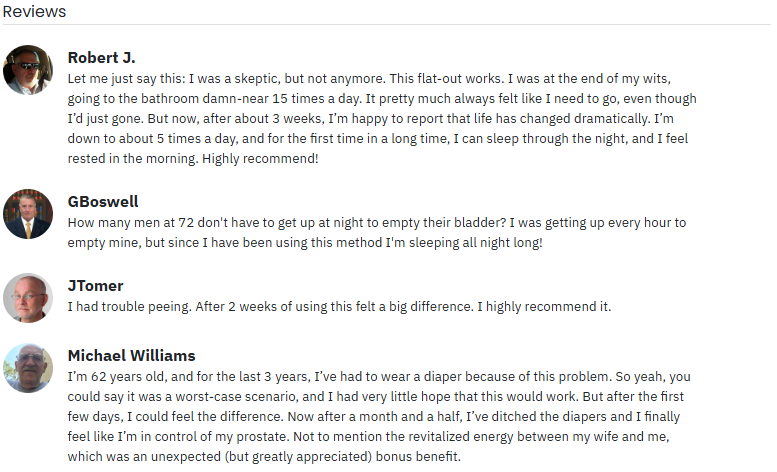This screenshot has height=472, width=777.
Task: Select line starting "How many men at 72"
Action: [377, 223]
